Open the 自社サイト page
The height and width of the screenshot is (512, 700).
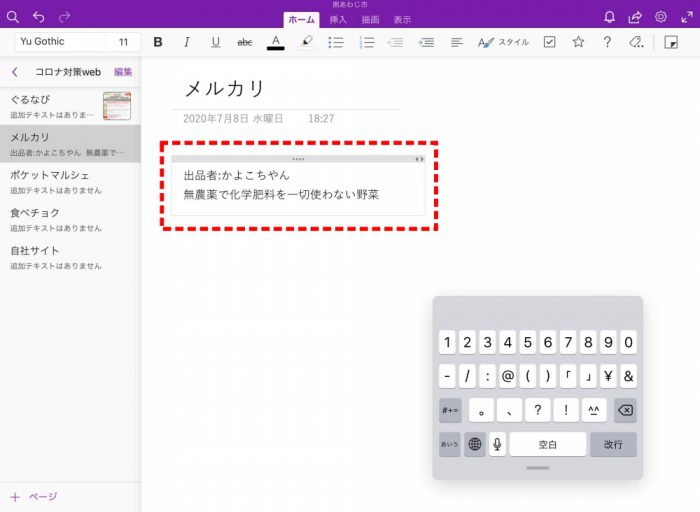[71, 257]
